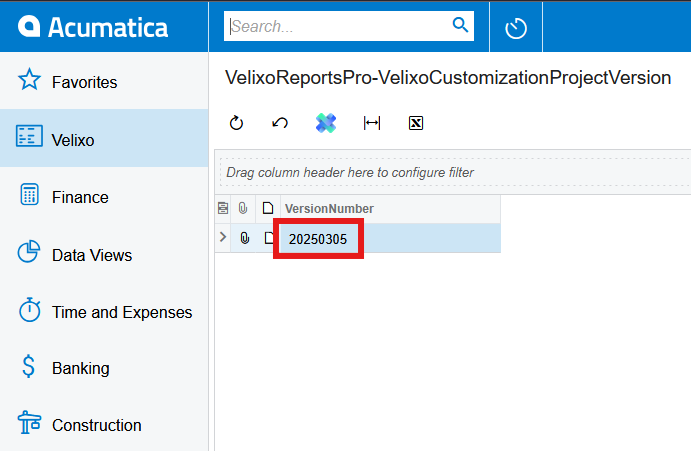
Task: Open the recent history clock icon
Action: tap(516, 28)
